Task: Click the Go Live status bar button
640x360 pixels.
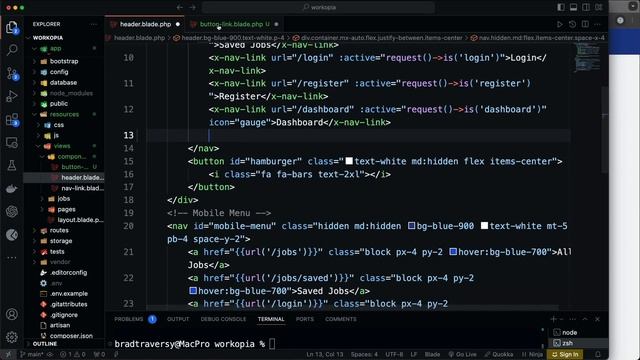Action: click(x=462, y=354)
